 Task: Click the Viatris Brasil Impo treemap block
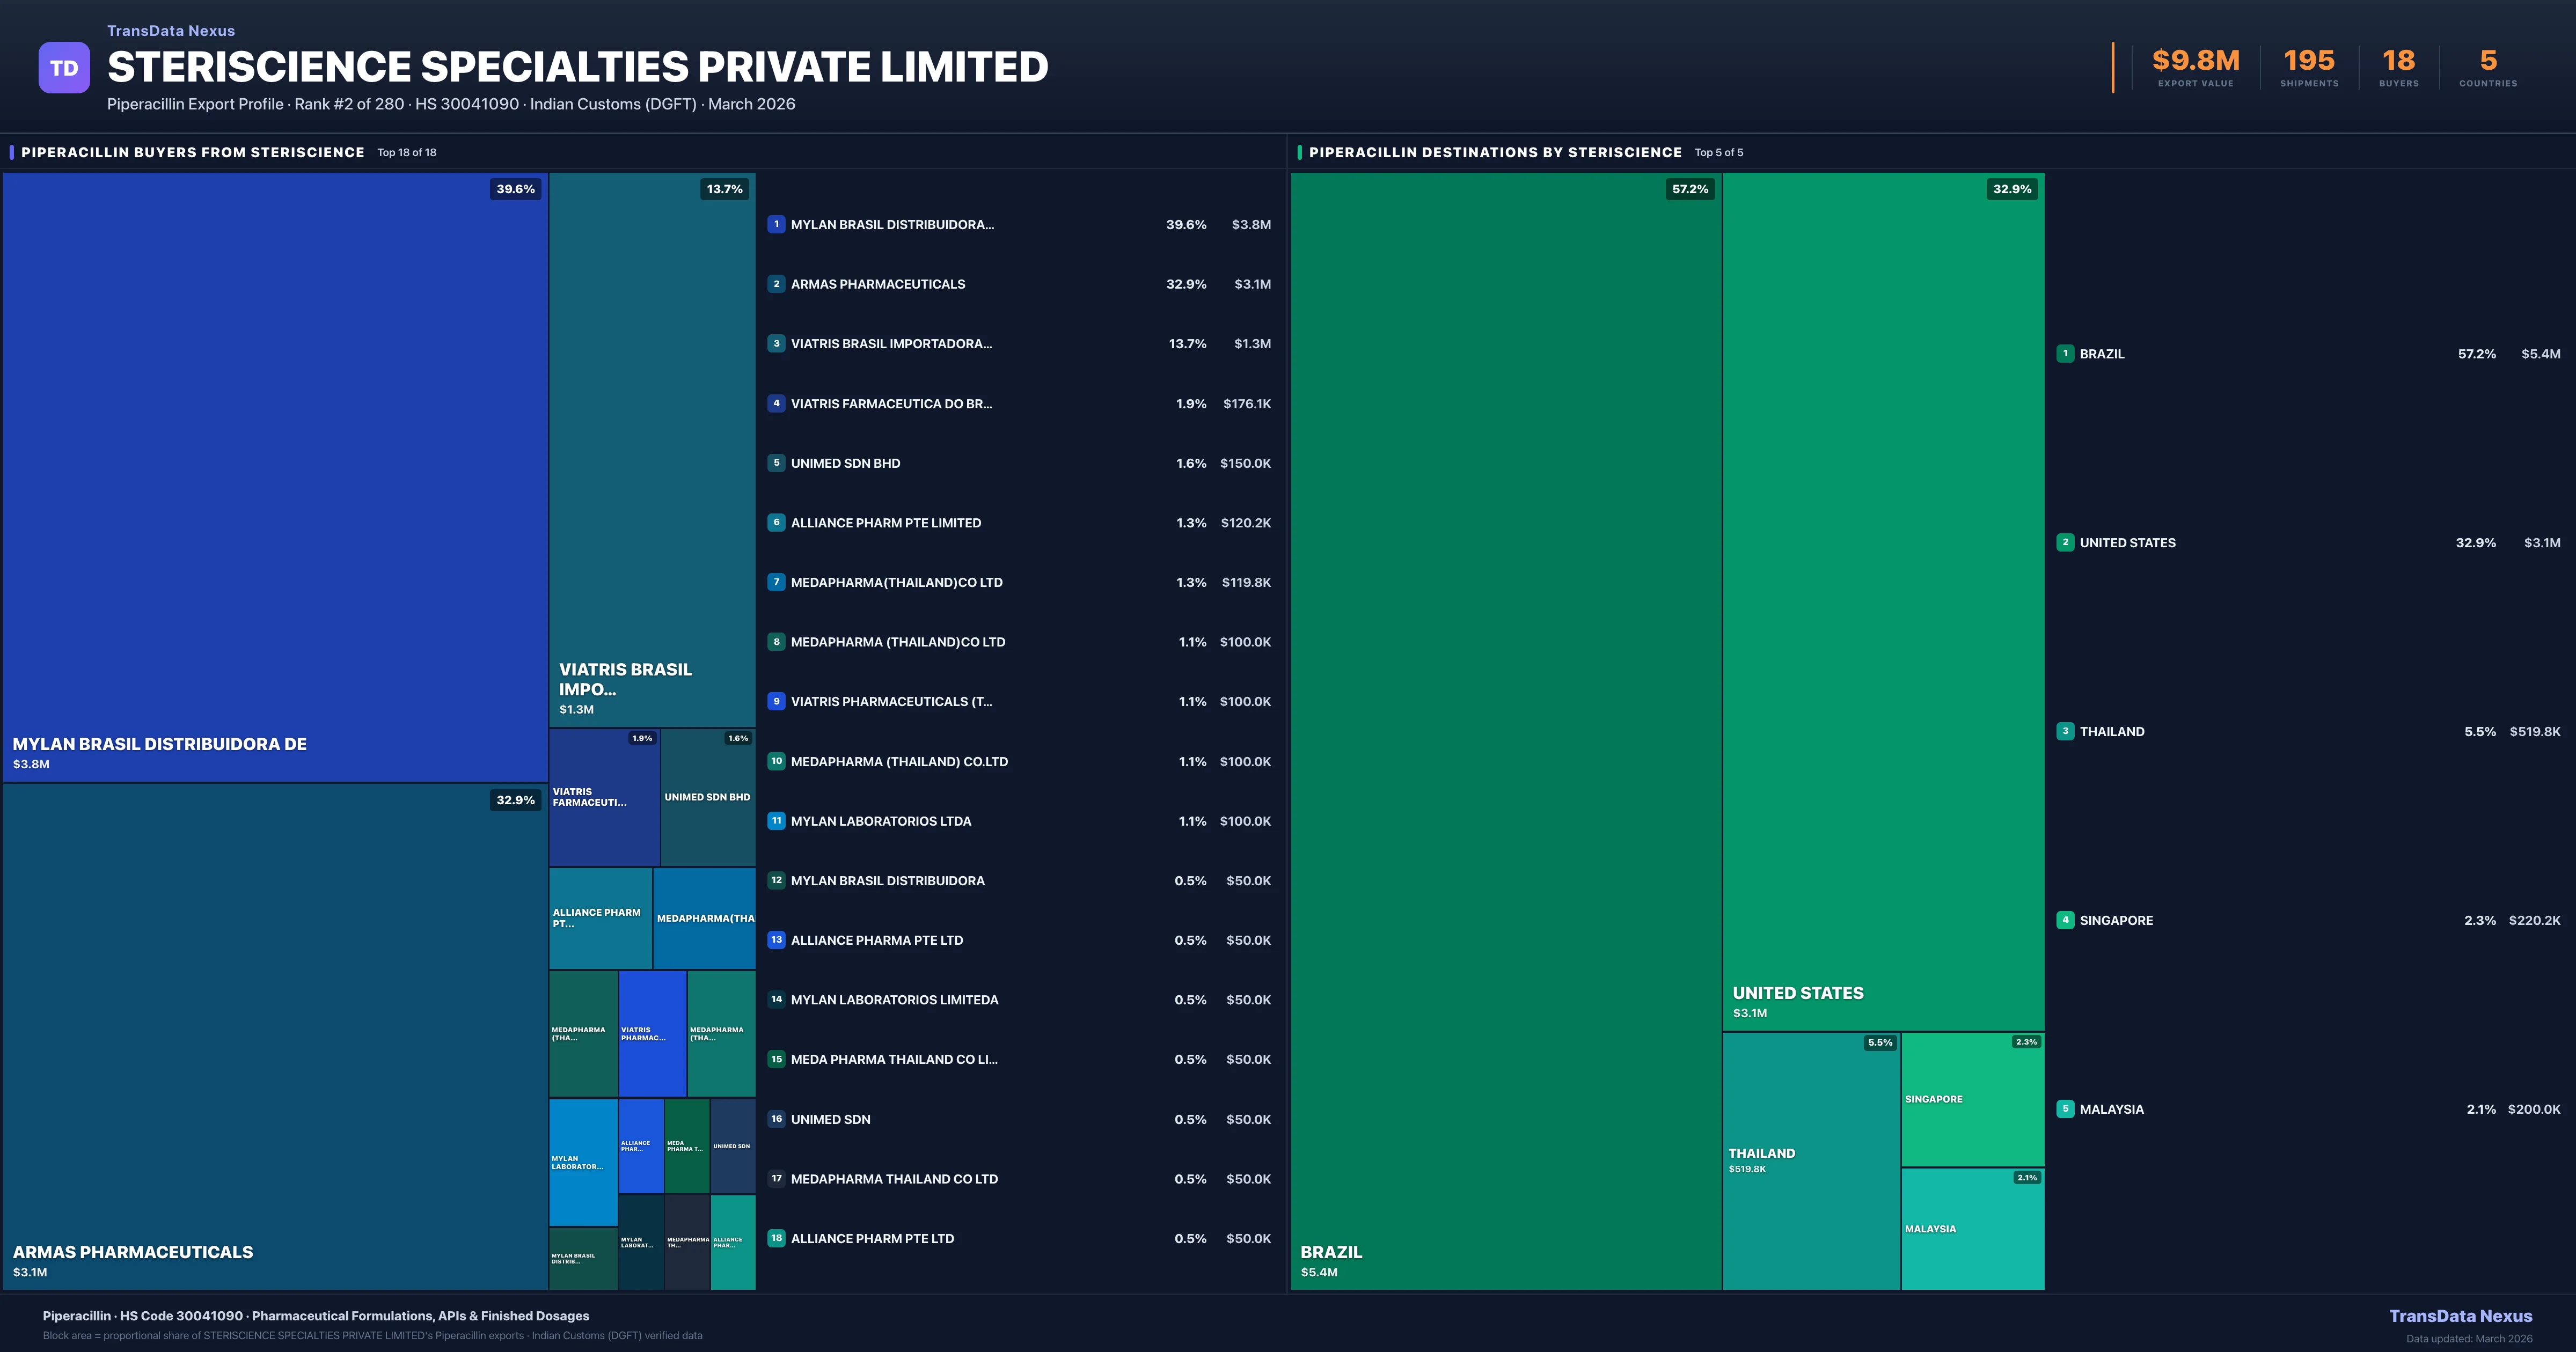[651, 450]
